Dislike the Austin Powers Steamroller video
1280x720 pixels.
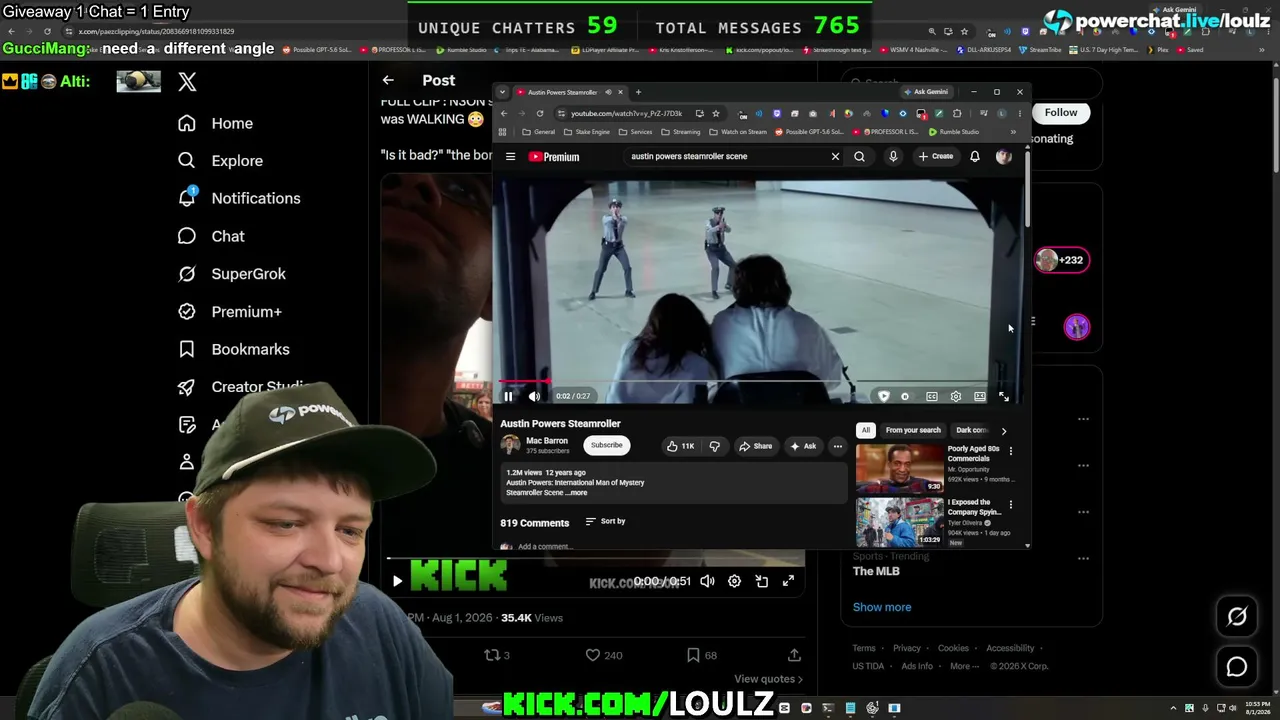point(714,446)
